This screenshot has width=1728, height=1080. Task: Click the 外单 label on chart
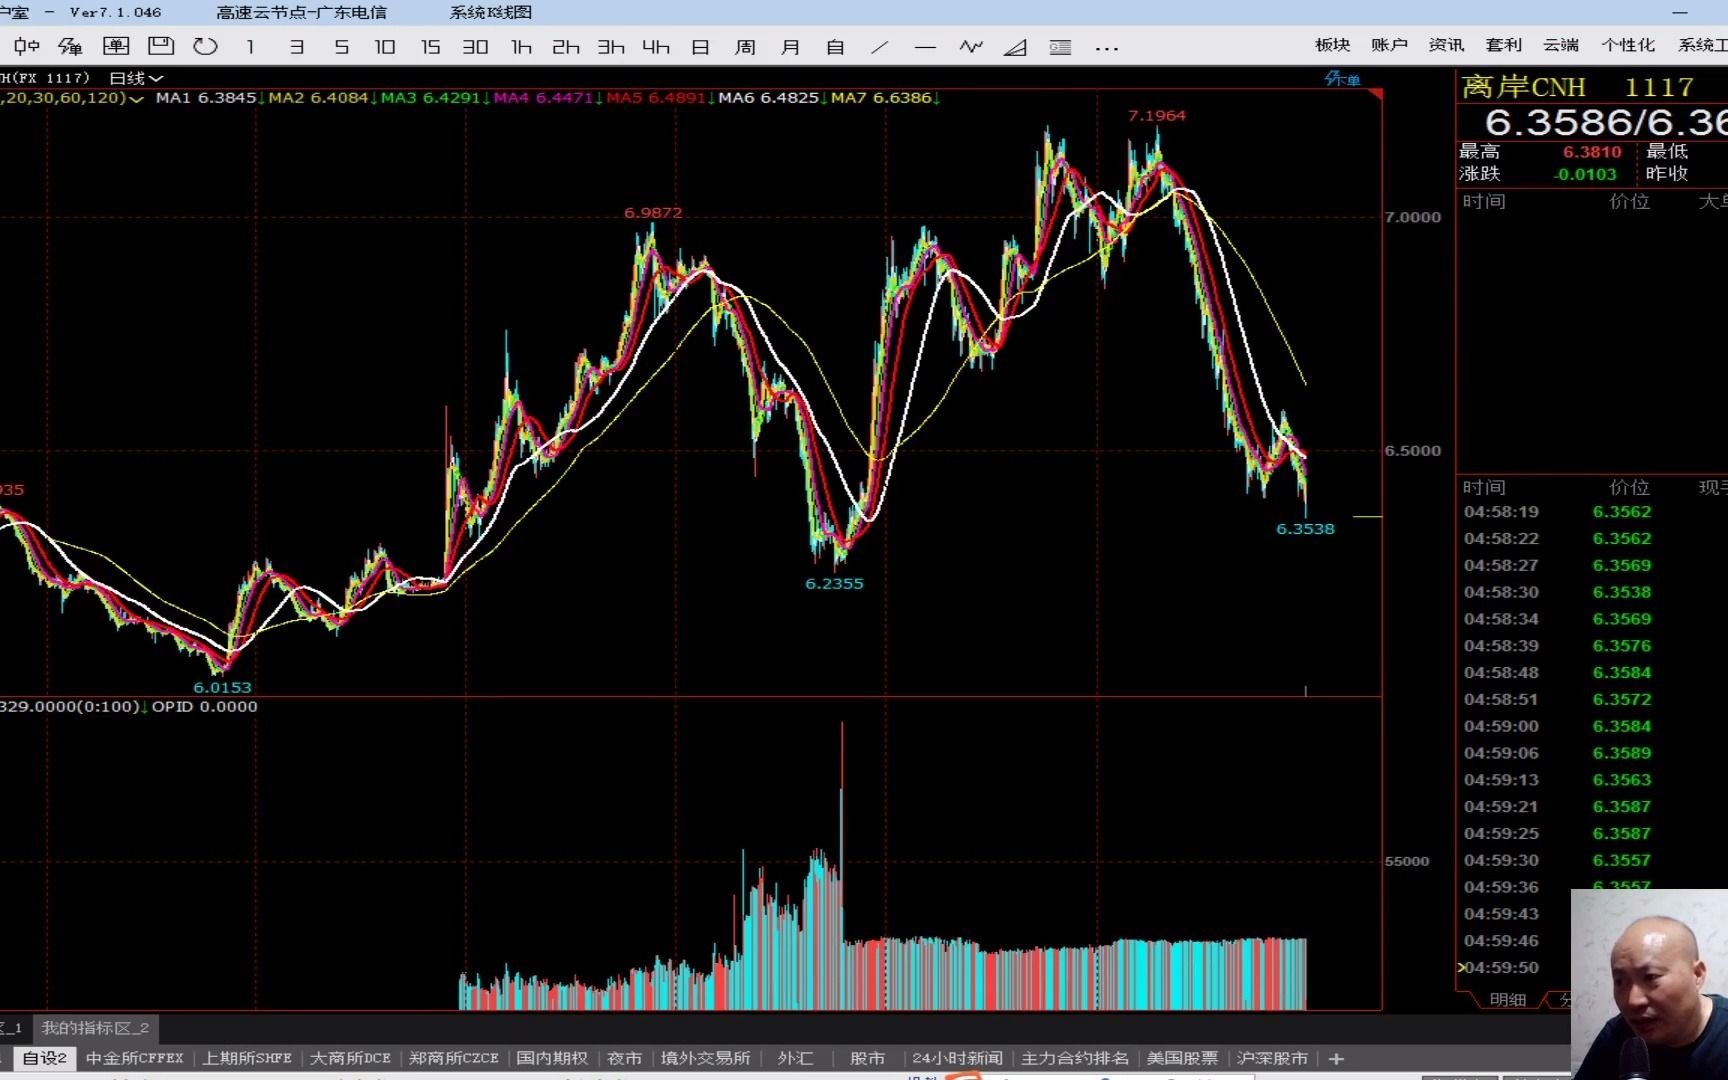[1342, 79]
